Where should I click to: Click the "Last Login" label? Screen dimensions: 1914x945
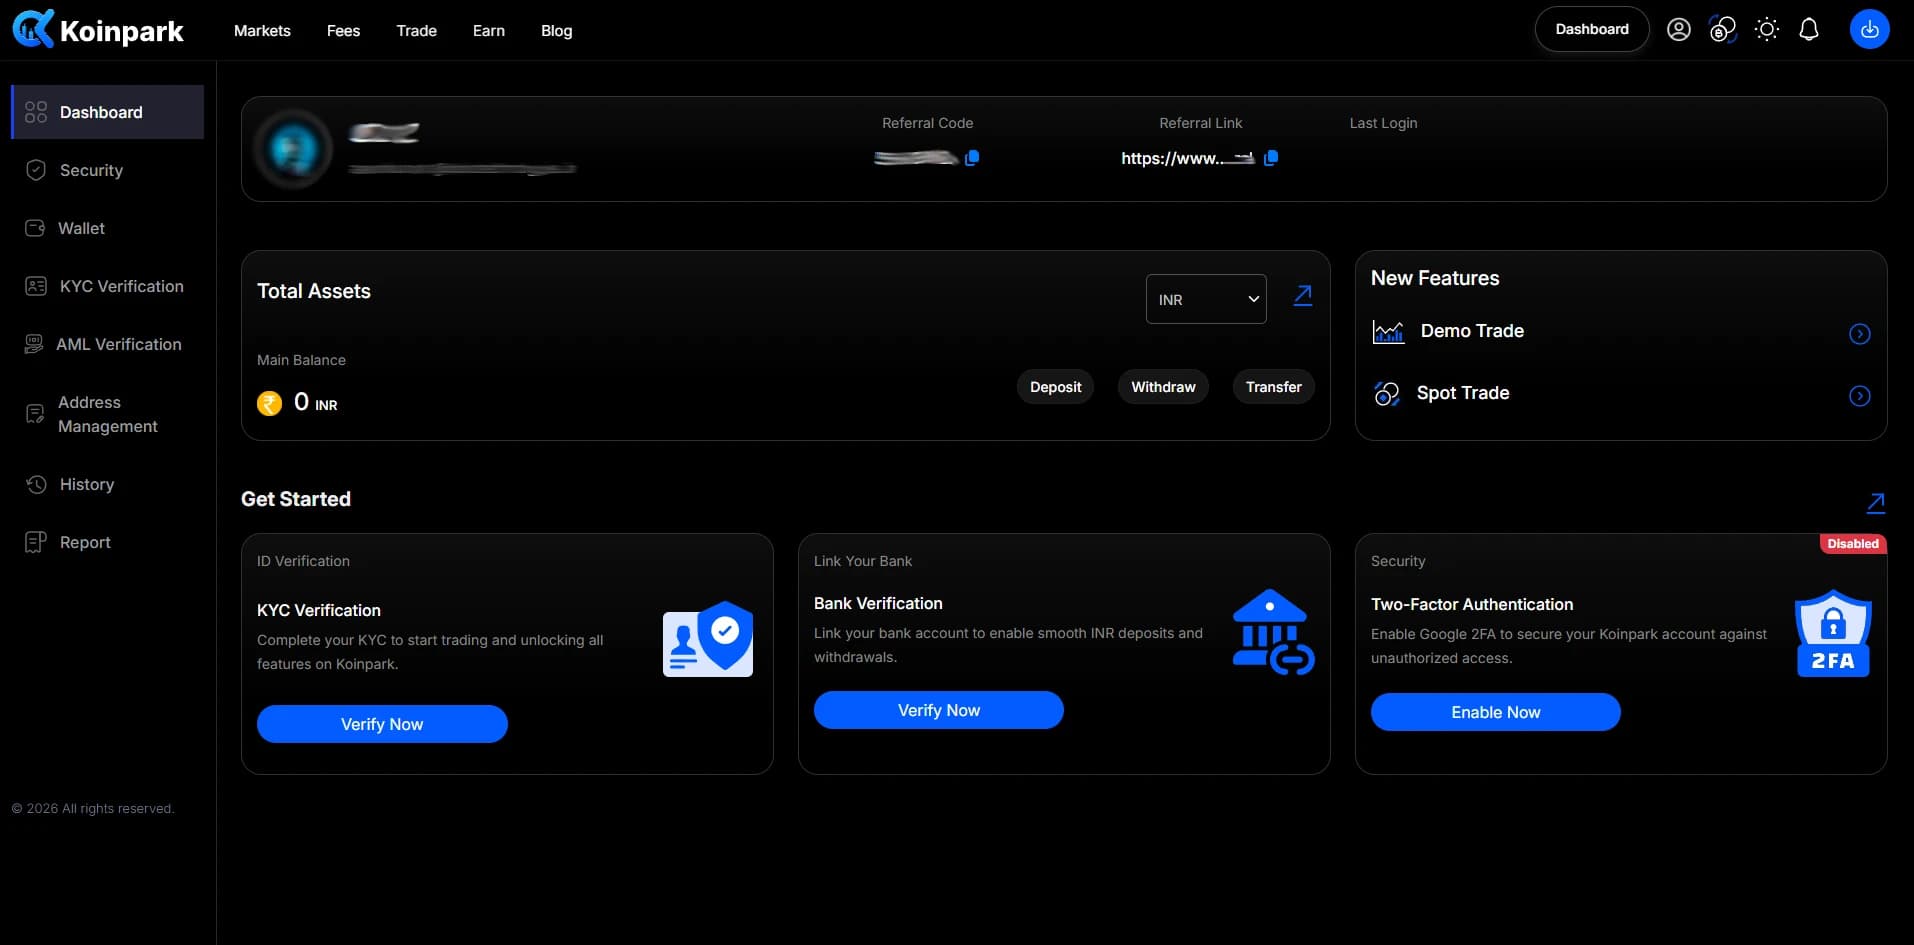(x=1383, y=123)
